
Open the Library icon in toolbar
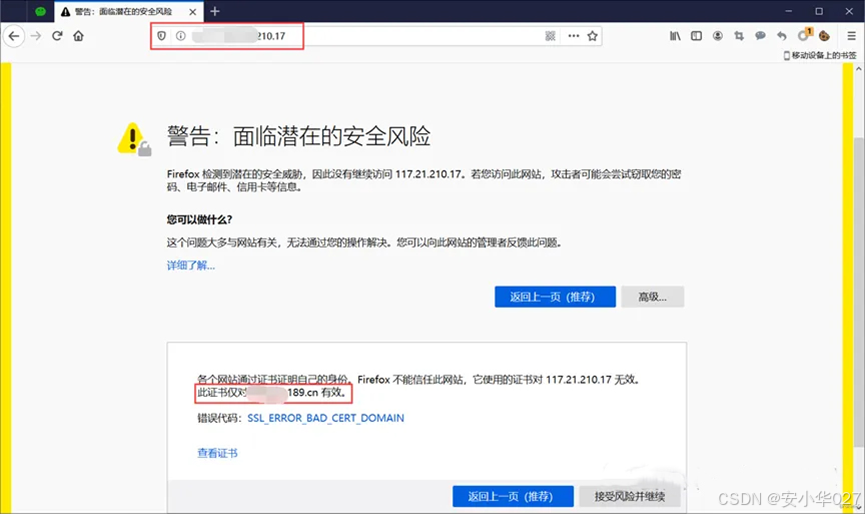675,36
